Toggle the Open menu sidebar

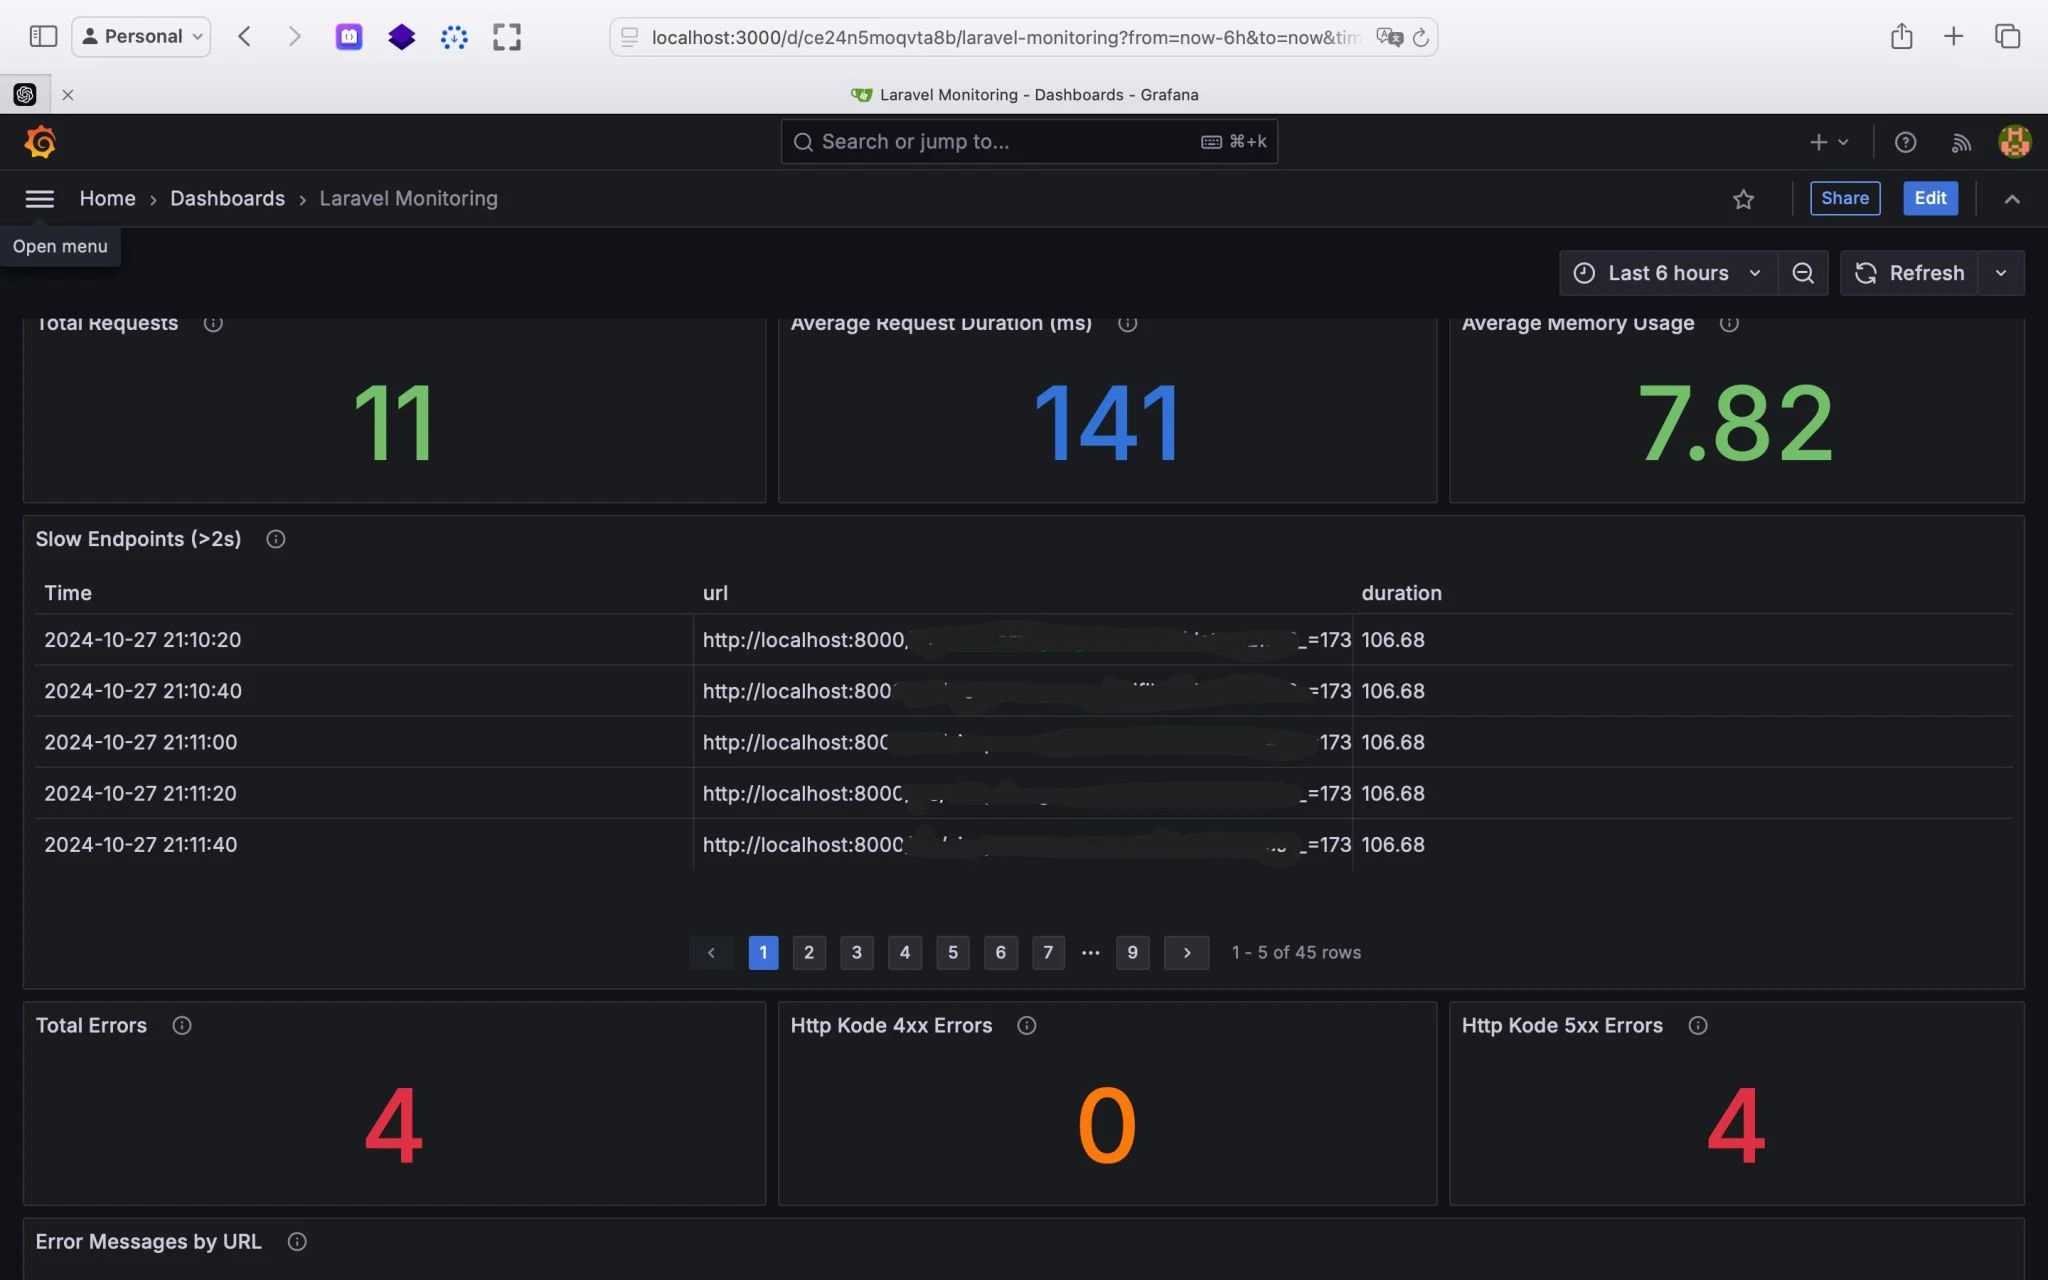pyautogui.click(x=38, y=198)
